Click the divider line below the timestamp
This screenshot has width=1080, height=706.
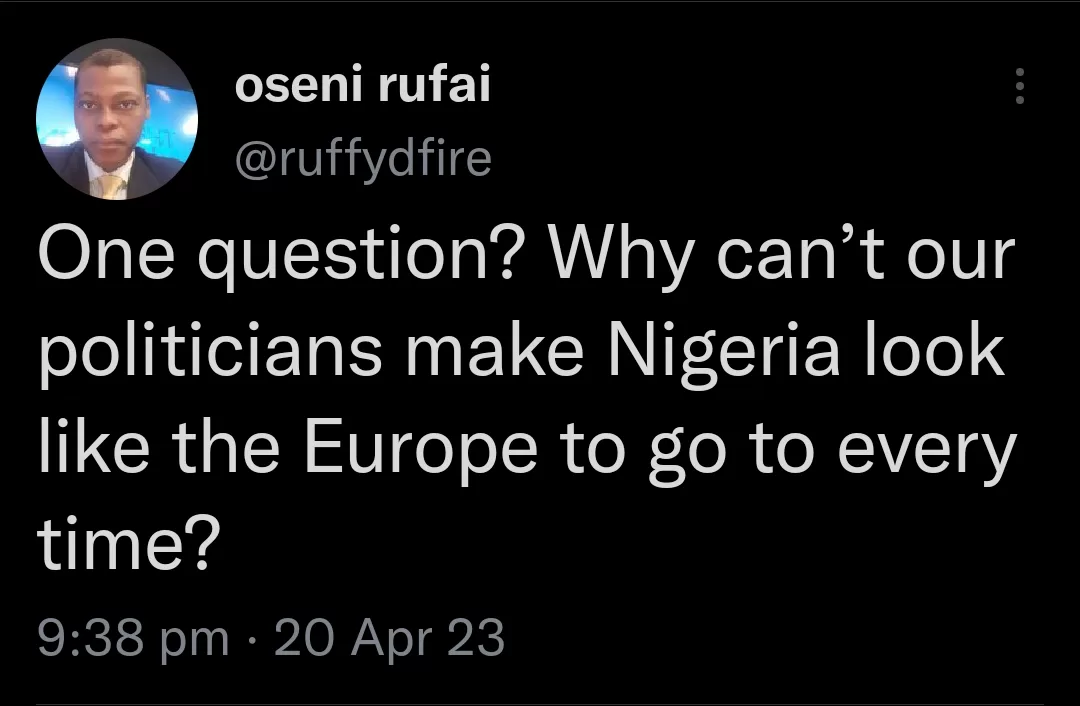tap(540, 700)
